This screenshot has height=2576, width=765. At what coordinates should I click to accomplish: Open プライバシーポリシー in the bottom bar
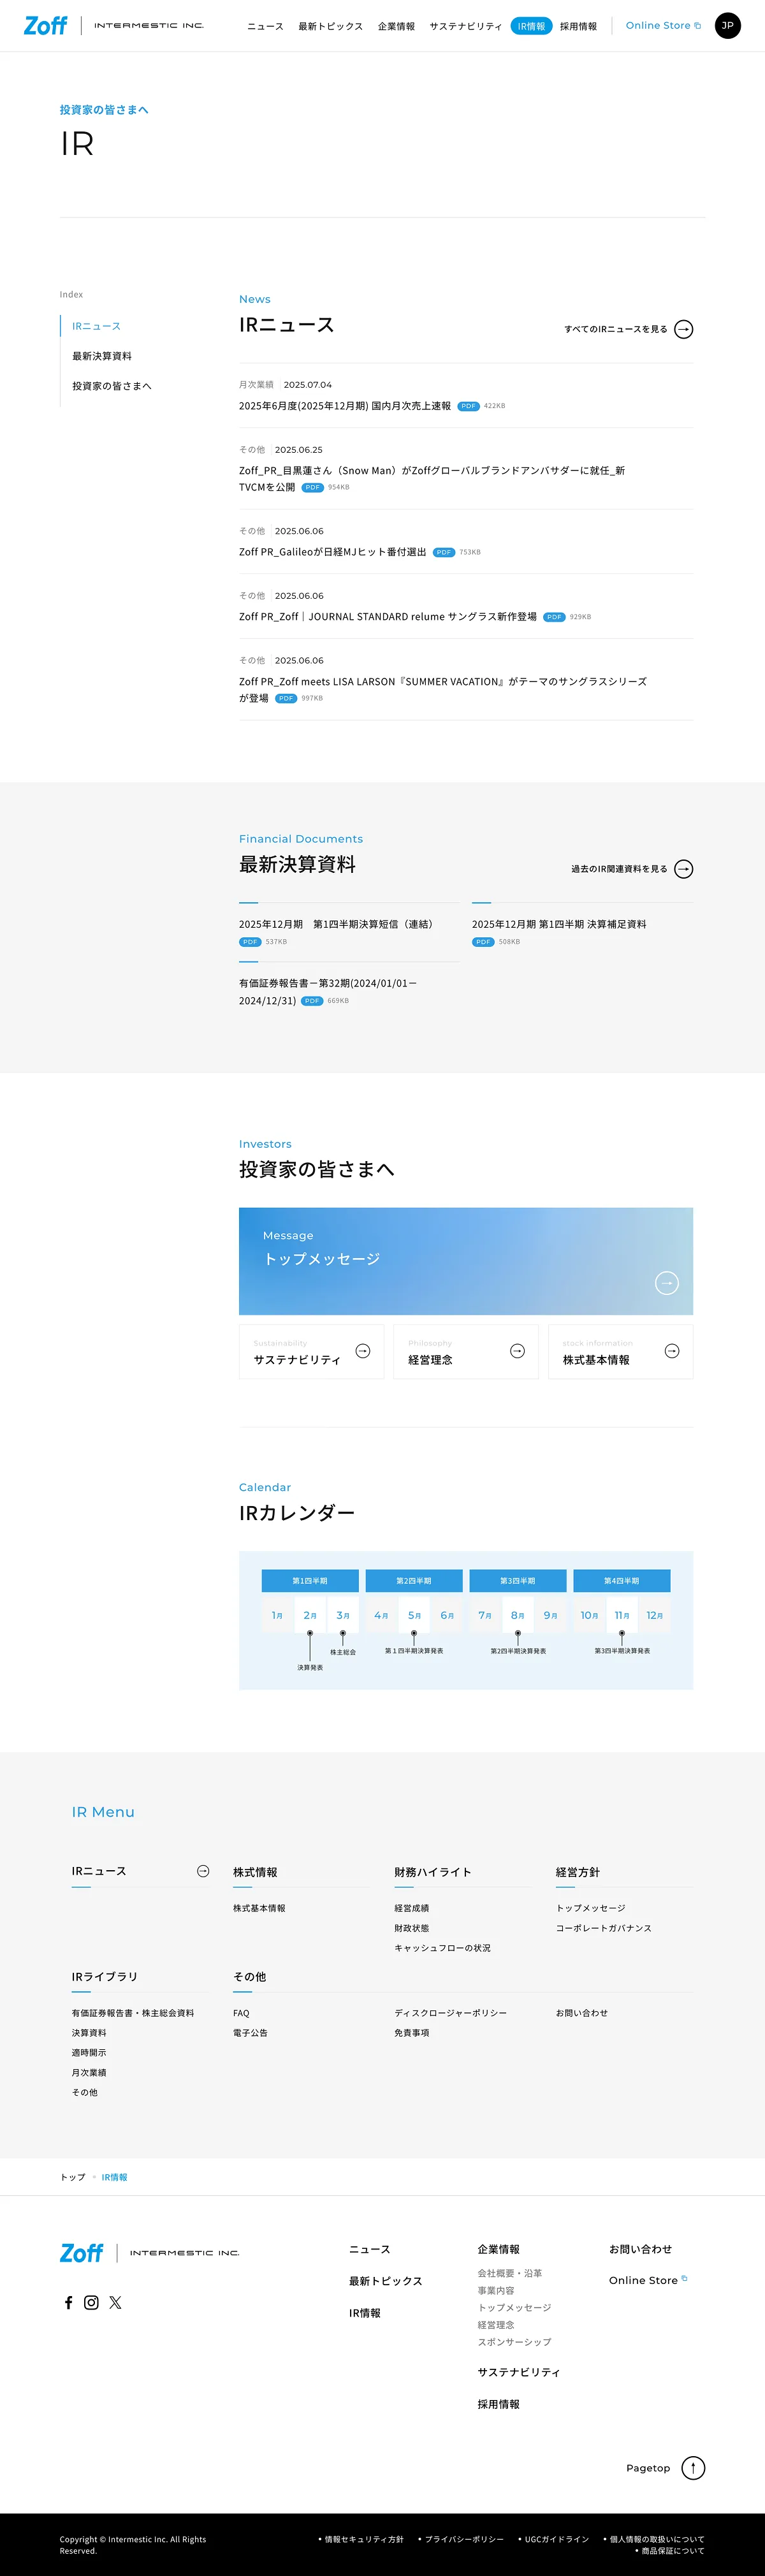(464, 2539)
